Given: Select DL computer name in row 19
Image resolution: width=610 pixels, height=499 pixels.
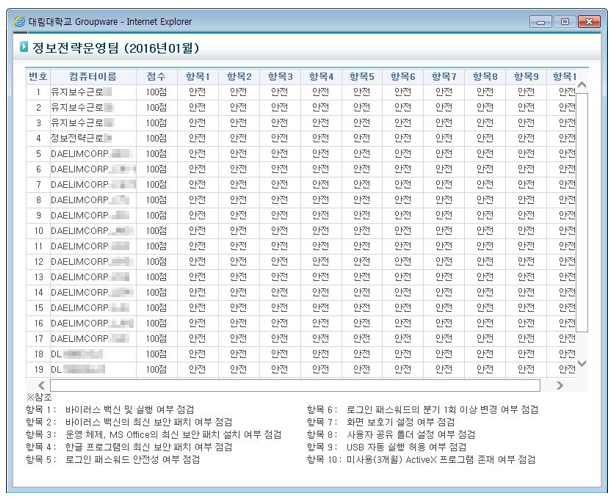Looking at the screenshot, I should 78,369.
